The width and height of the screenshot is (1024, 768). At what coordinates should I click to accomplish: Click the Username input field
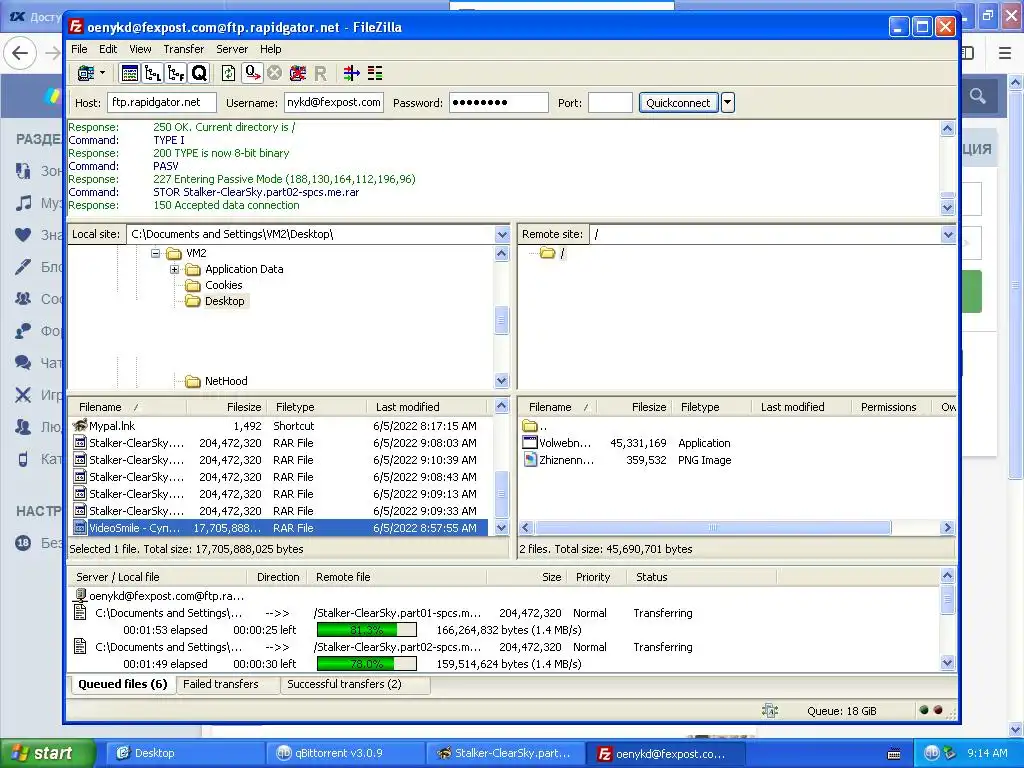click(x=334, y=103)
